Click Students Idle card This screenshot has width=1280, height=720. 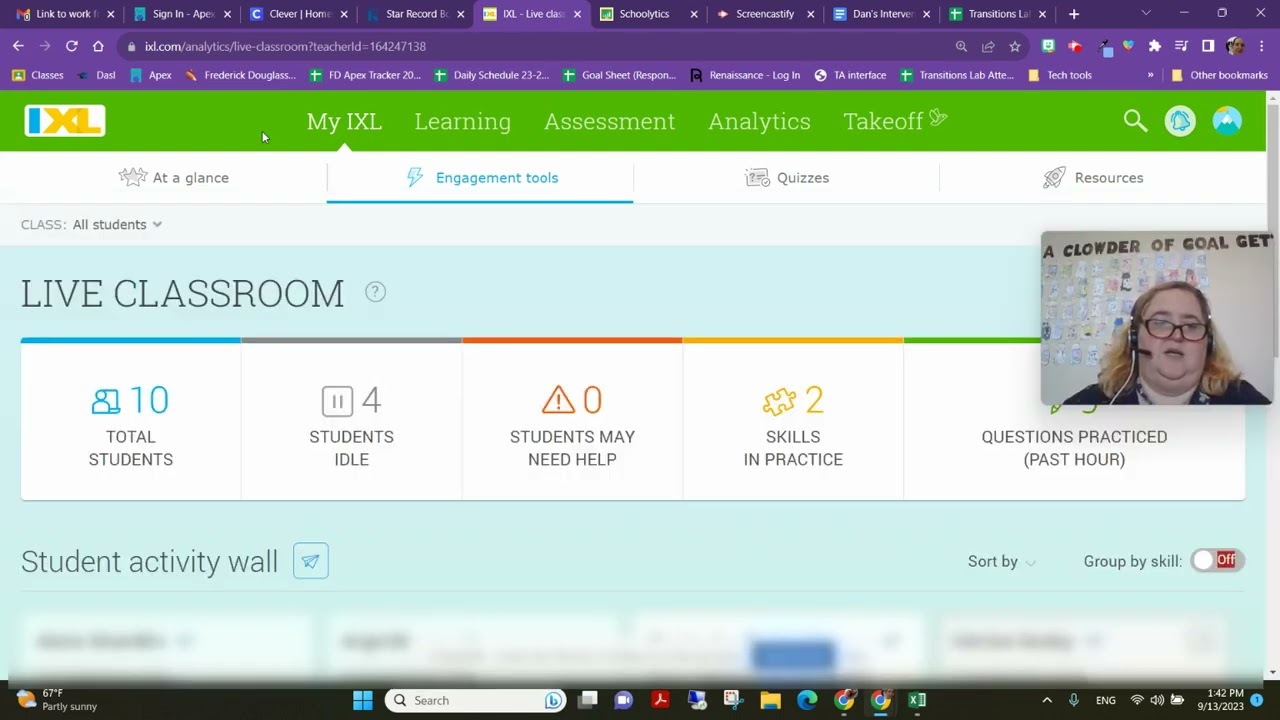(351, 420)
